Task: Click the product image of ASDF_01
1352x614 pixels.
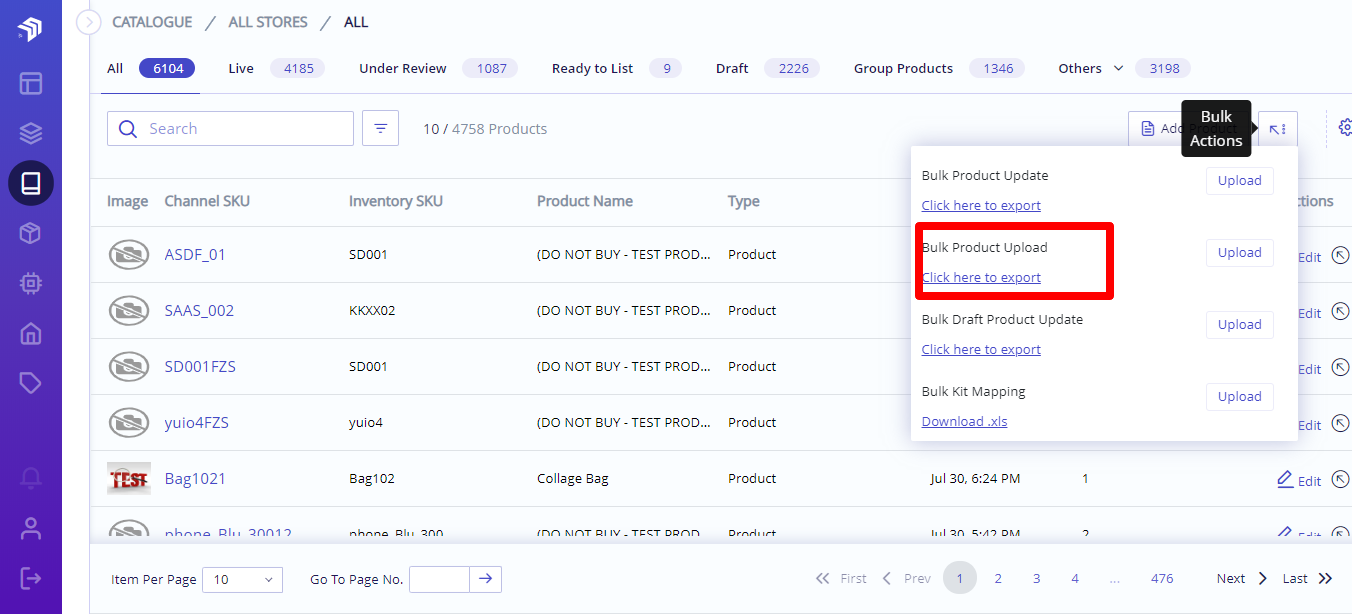Action: click(129, 255)
